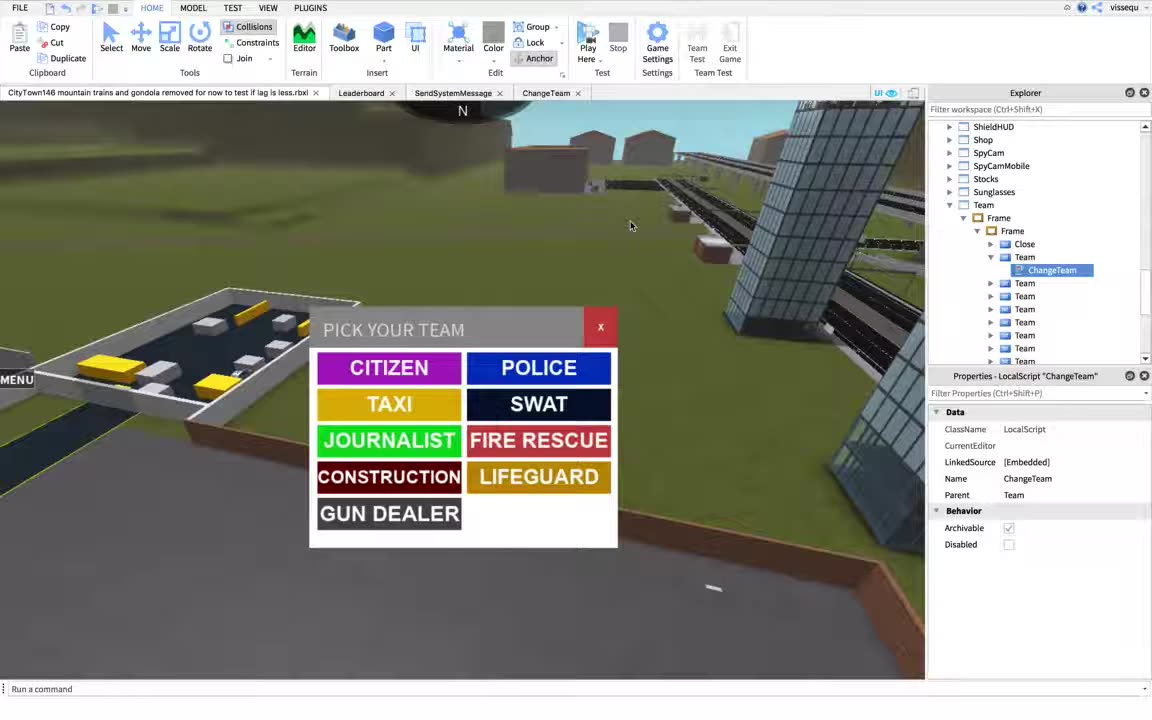Choose the SWAT team button
Screen dimensions: 1152x720
[x=539, y=405]
